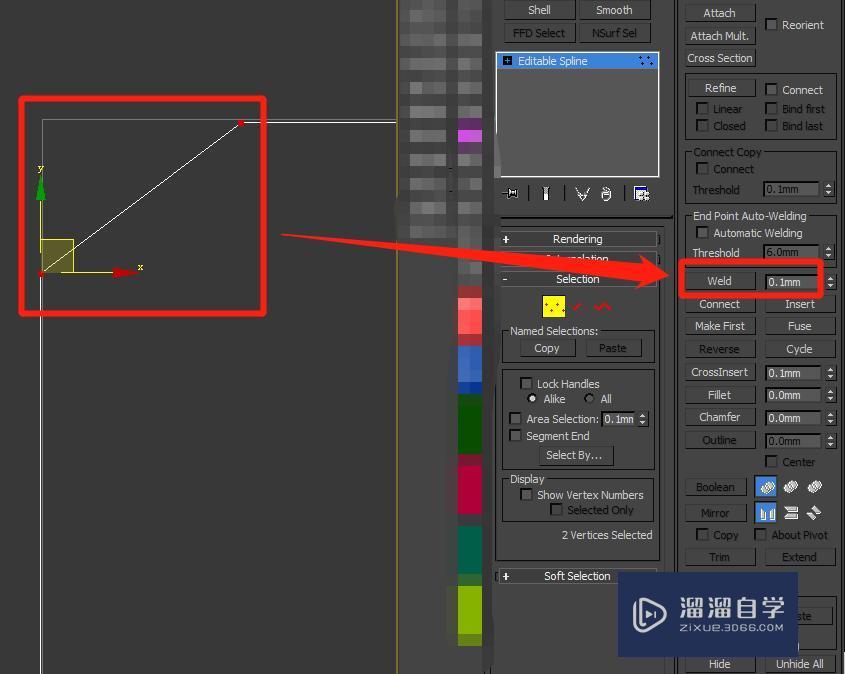The image size is (845, 674).
Task: Click the Select By button
Action: (x=575, y=455)
